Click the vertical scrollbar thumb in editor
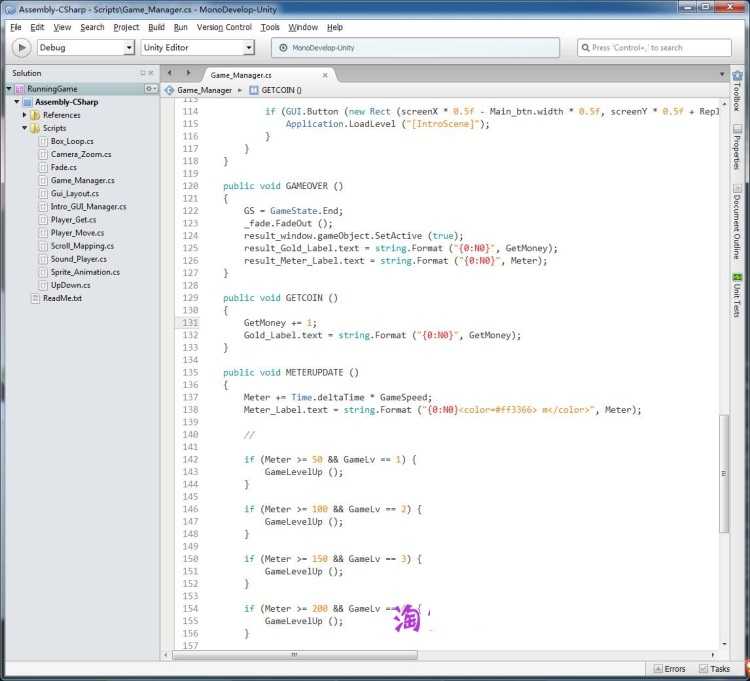750x681 pixels. click(x=724, y=473)
